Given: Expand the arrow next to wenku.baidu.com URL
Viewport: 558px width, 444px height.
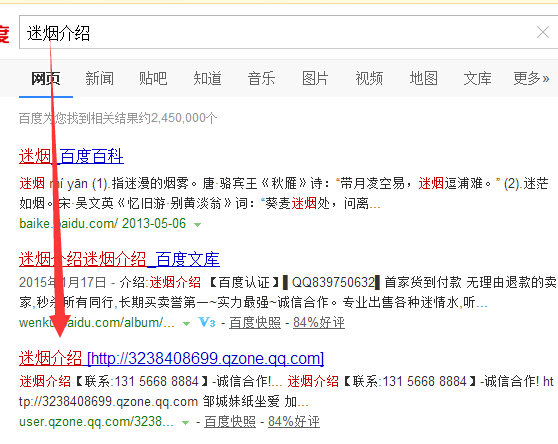Looking at the screenshot, I should pyautogui.click(x=186, y=324).
